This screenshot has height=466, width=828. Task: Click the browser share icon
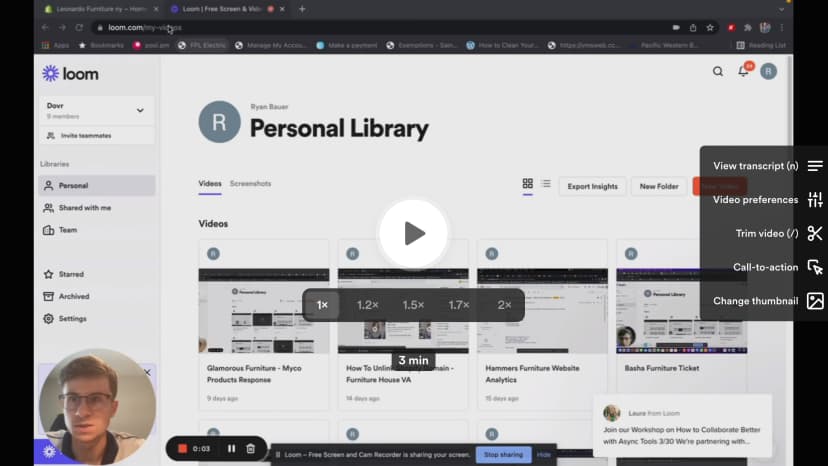[693, 27]
